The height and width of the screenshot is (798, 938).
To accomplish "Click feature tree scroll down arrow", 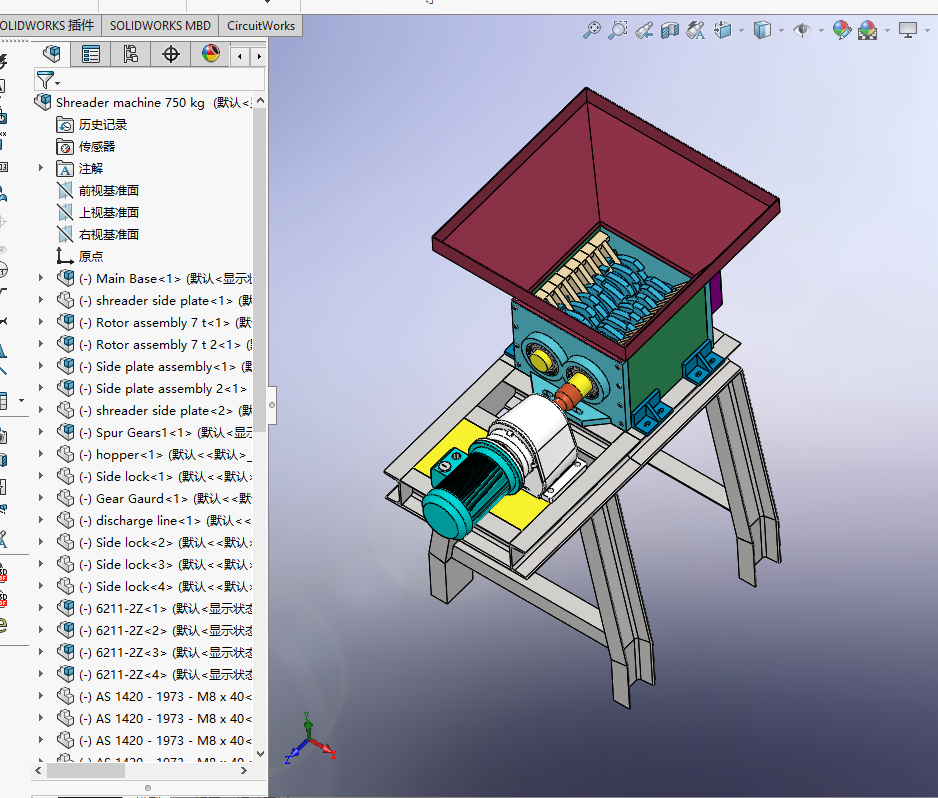I will 260,754.
